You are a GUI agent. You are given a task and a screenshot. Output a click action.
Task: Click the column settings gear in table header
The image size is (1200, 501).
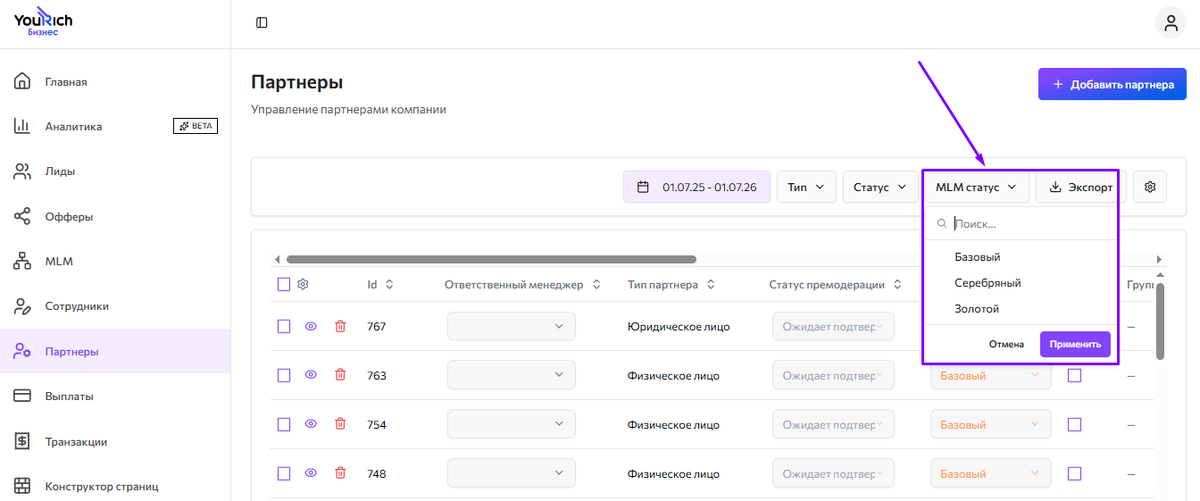(303, 284)
